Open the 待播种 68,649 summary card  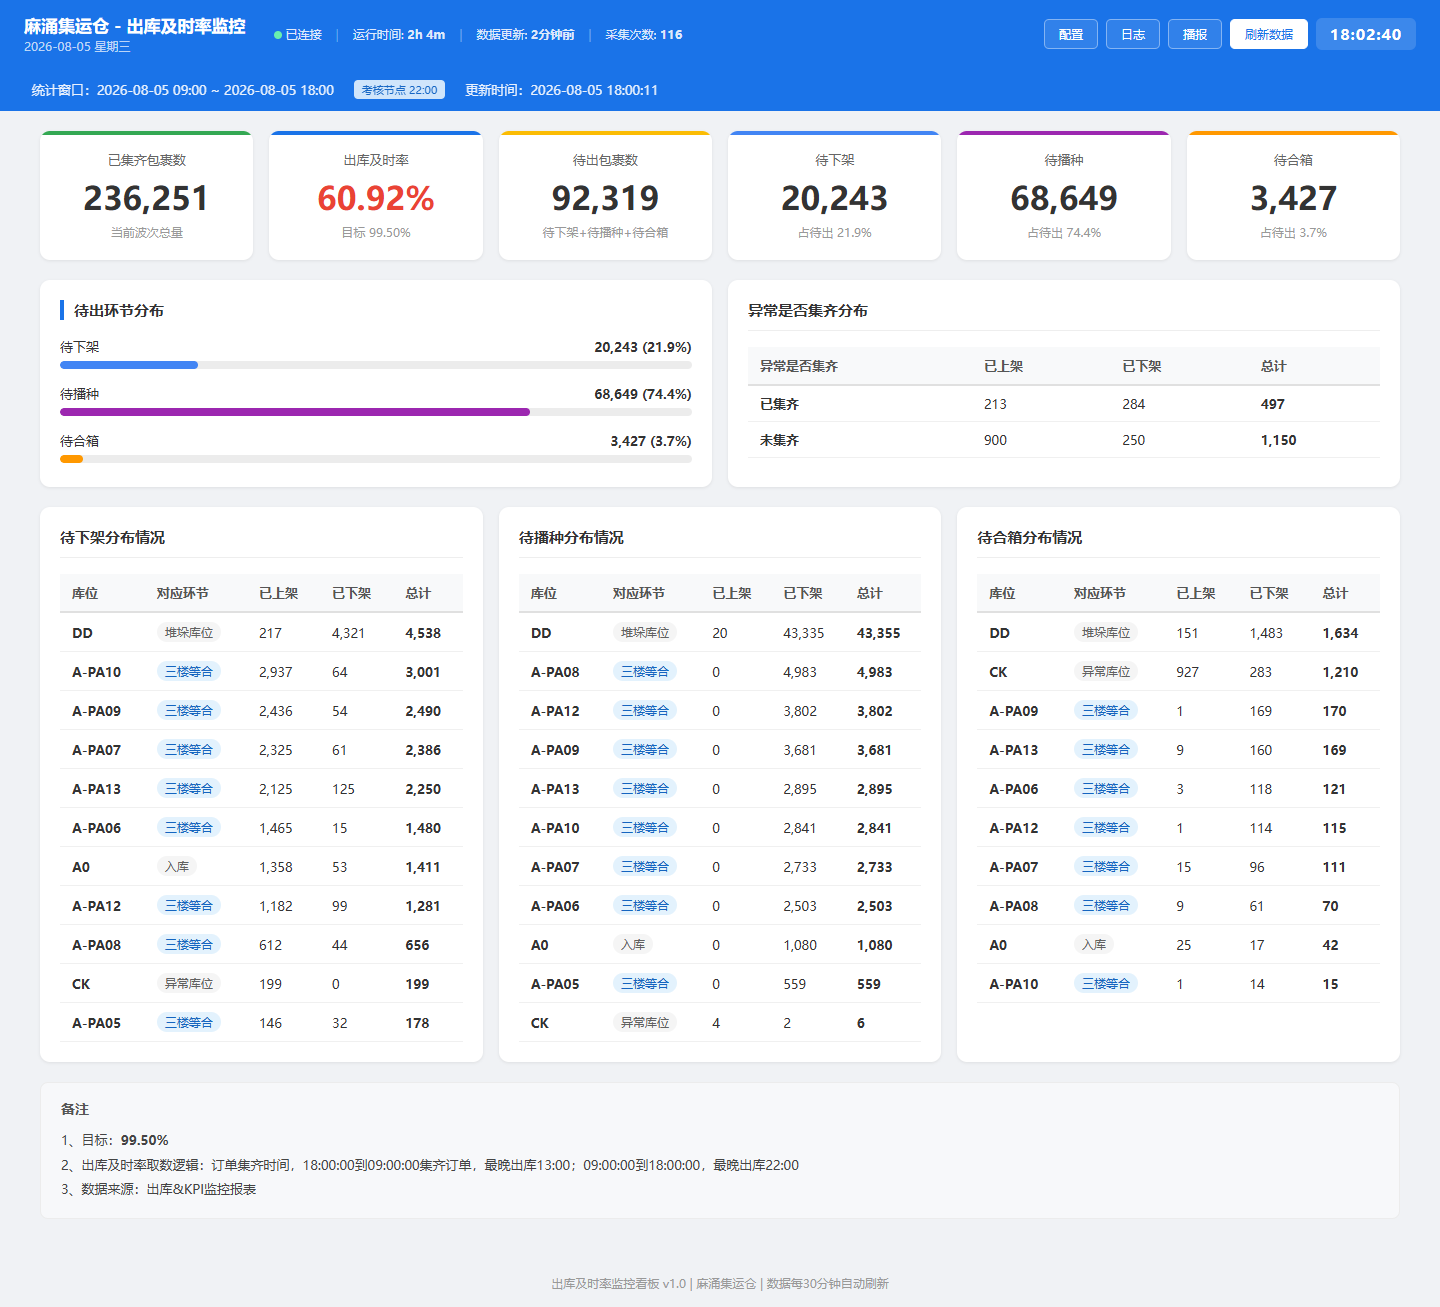pyautogui.click(x=1064, y=196)
